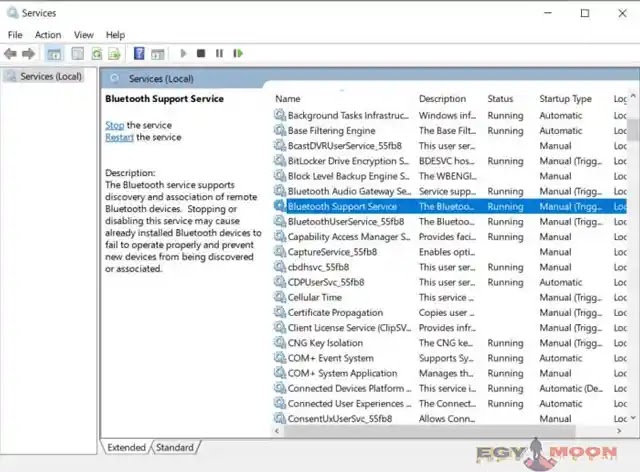The width and height of the screenshot is (640, 472).
Task: Click the Start Service play icon
Action: (x=183, y=53)
